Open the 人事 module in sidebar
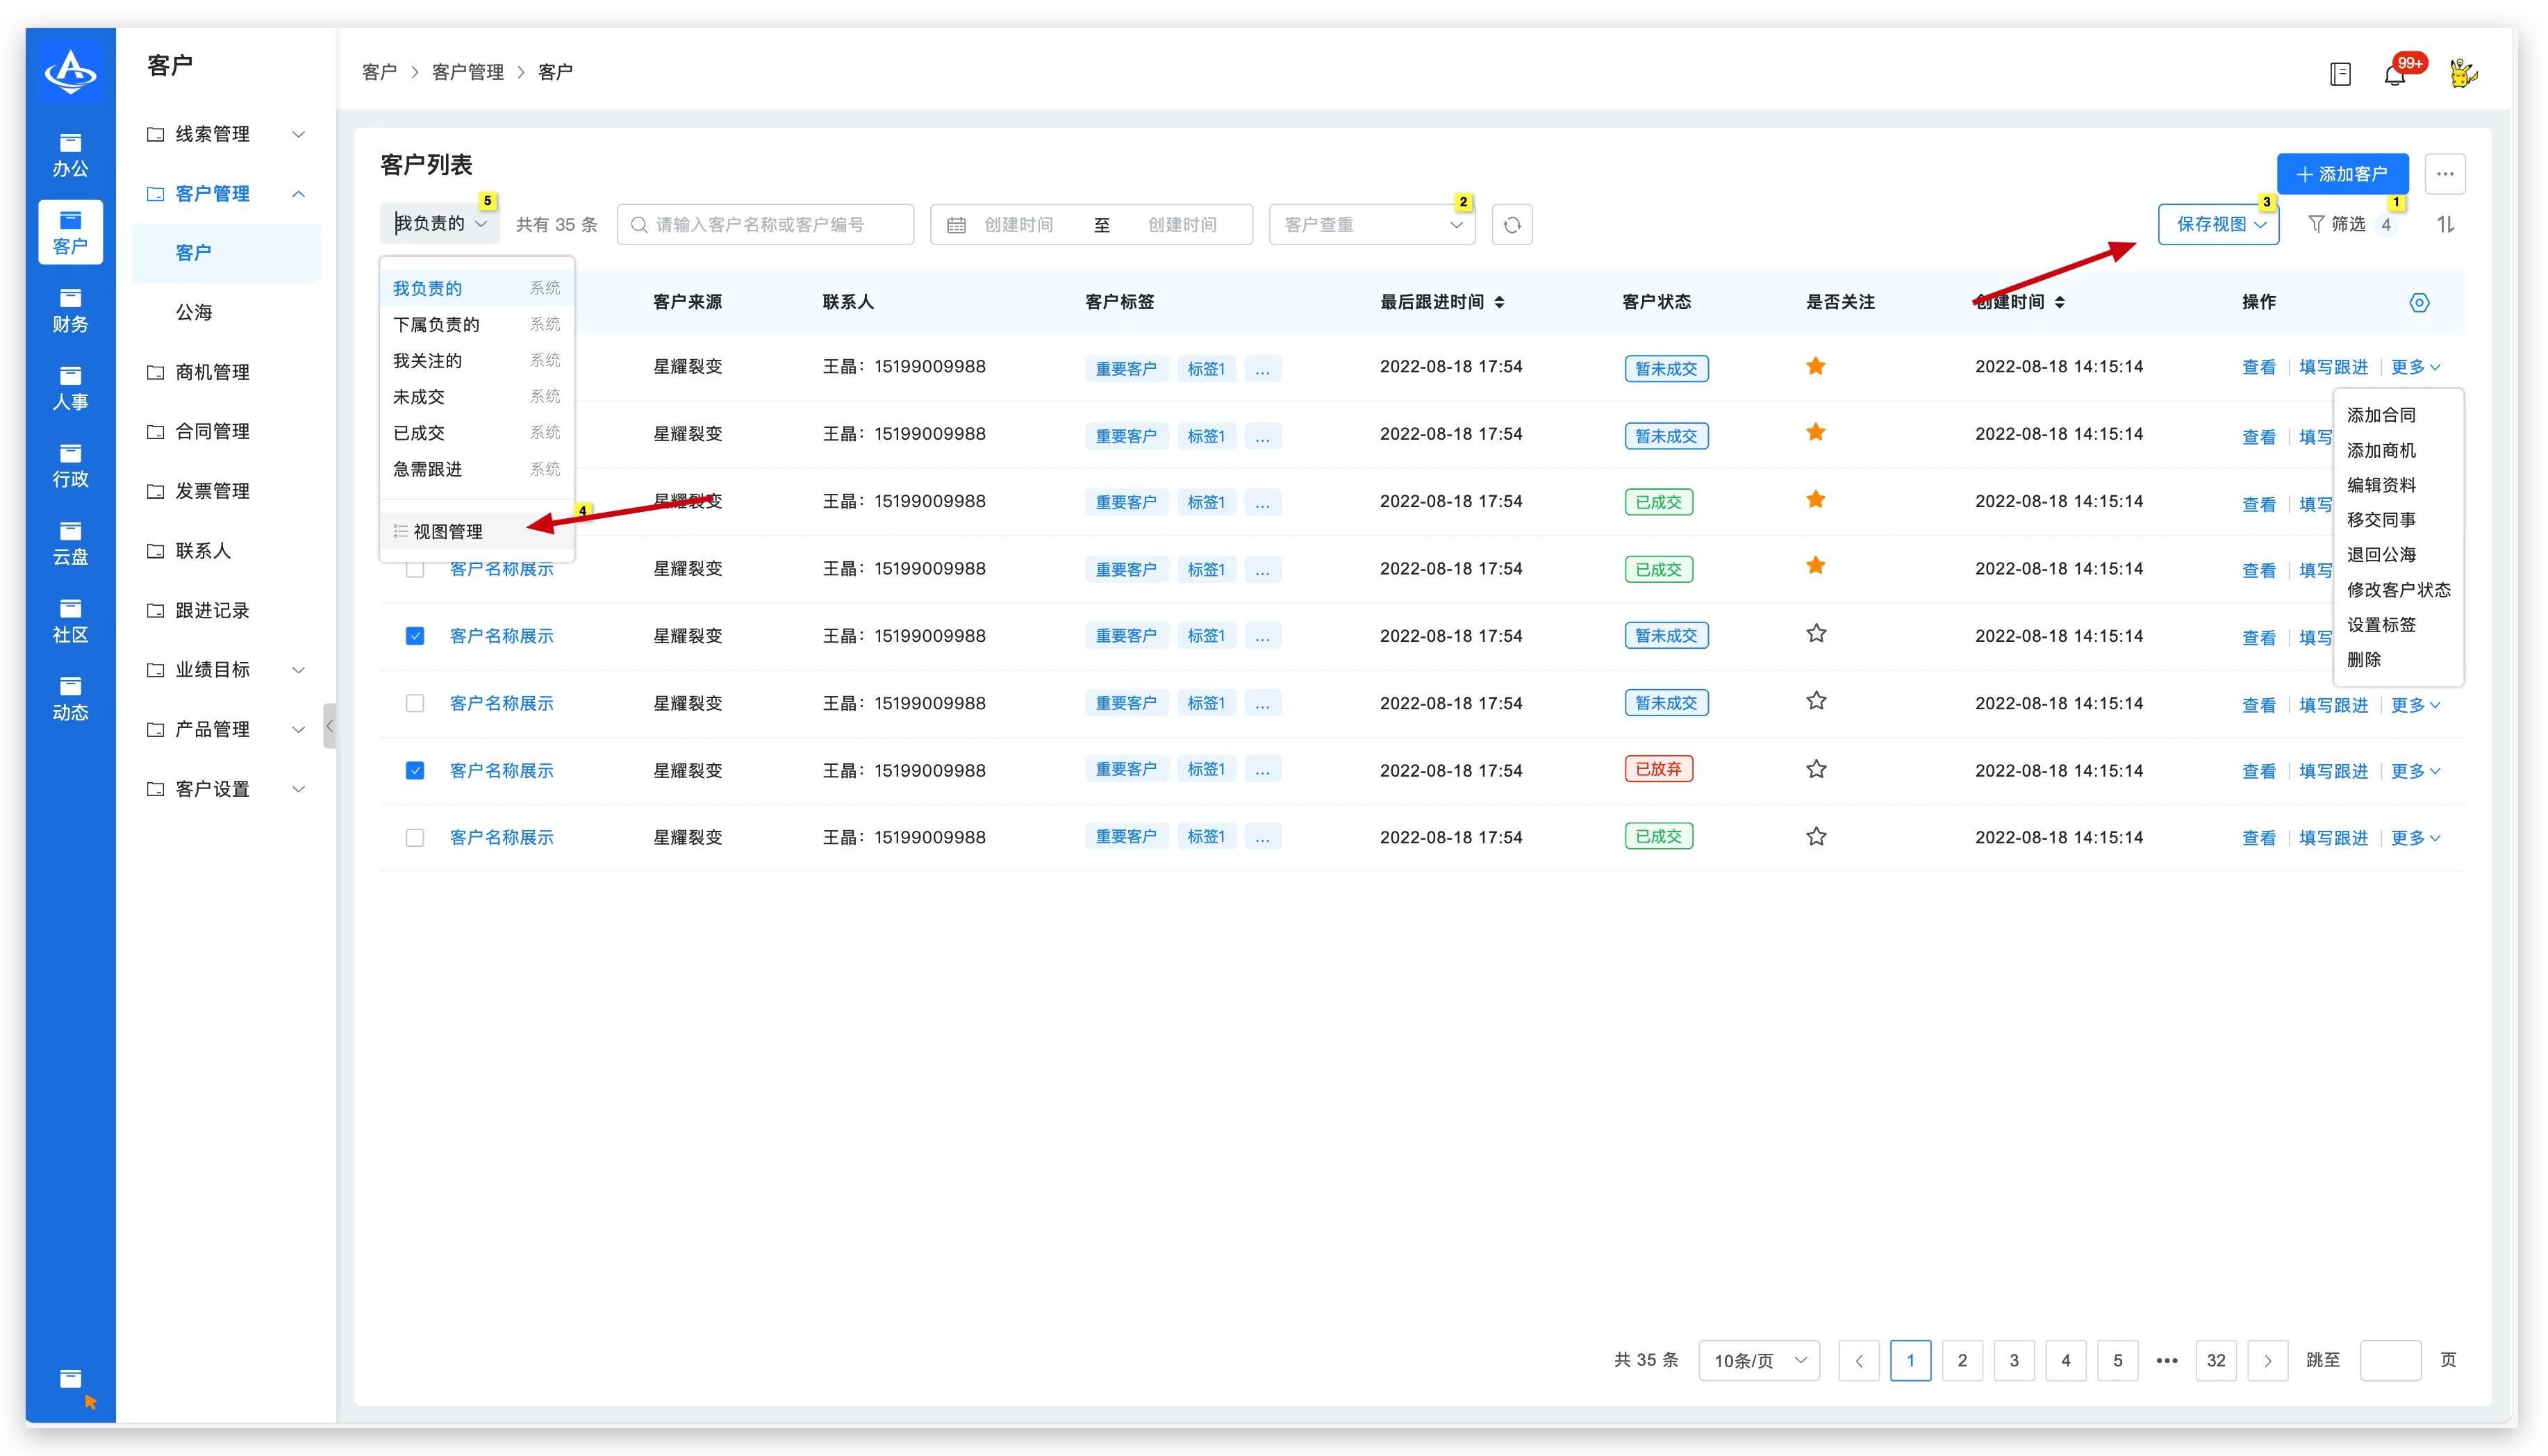 click(x=70, y=388)
